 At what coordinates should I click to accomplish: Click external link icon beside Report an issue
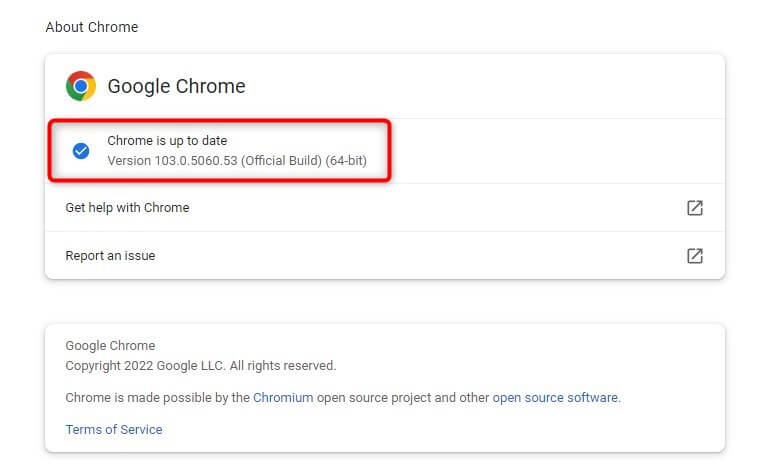point(694,255)
